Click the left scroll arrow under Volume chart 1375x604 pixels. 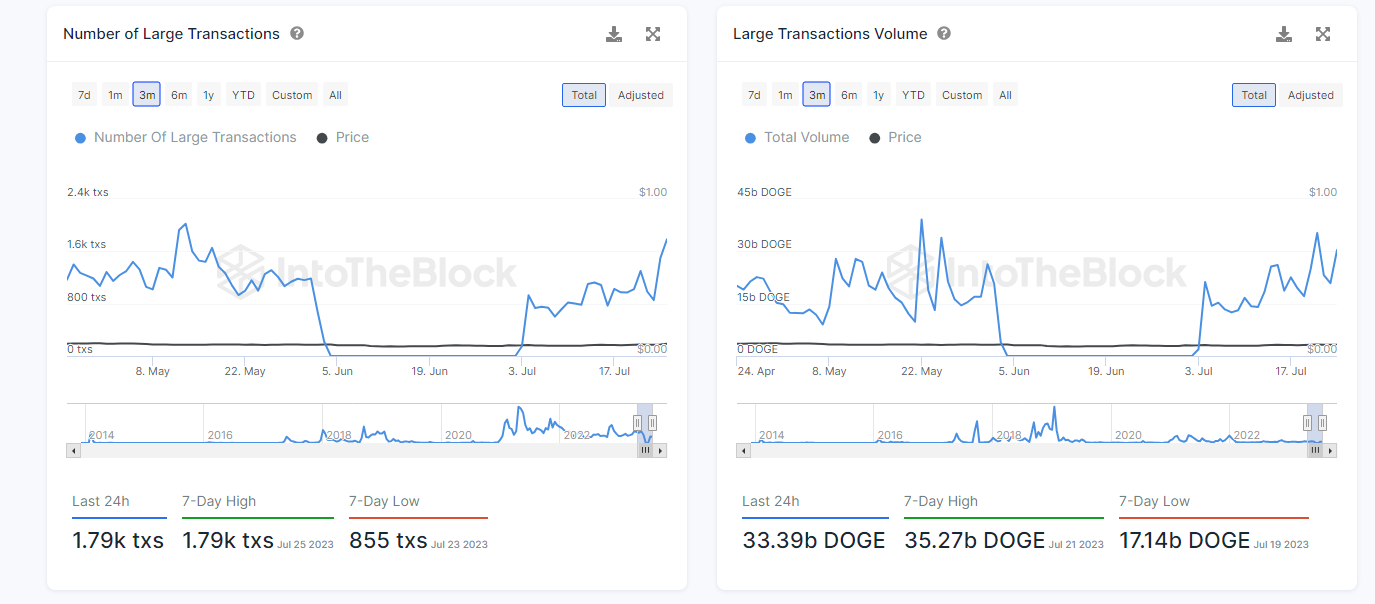[743, 450]
